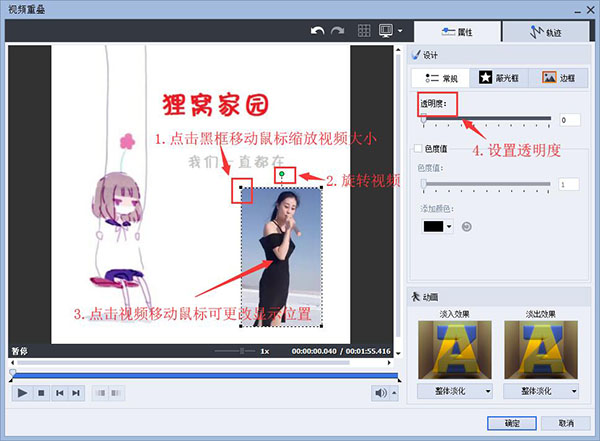Viewport: 600px width, 441px height.
Task: Expand the volume level arrow
Action: [x=394, y=393]
